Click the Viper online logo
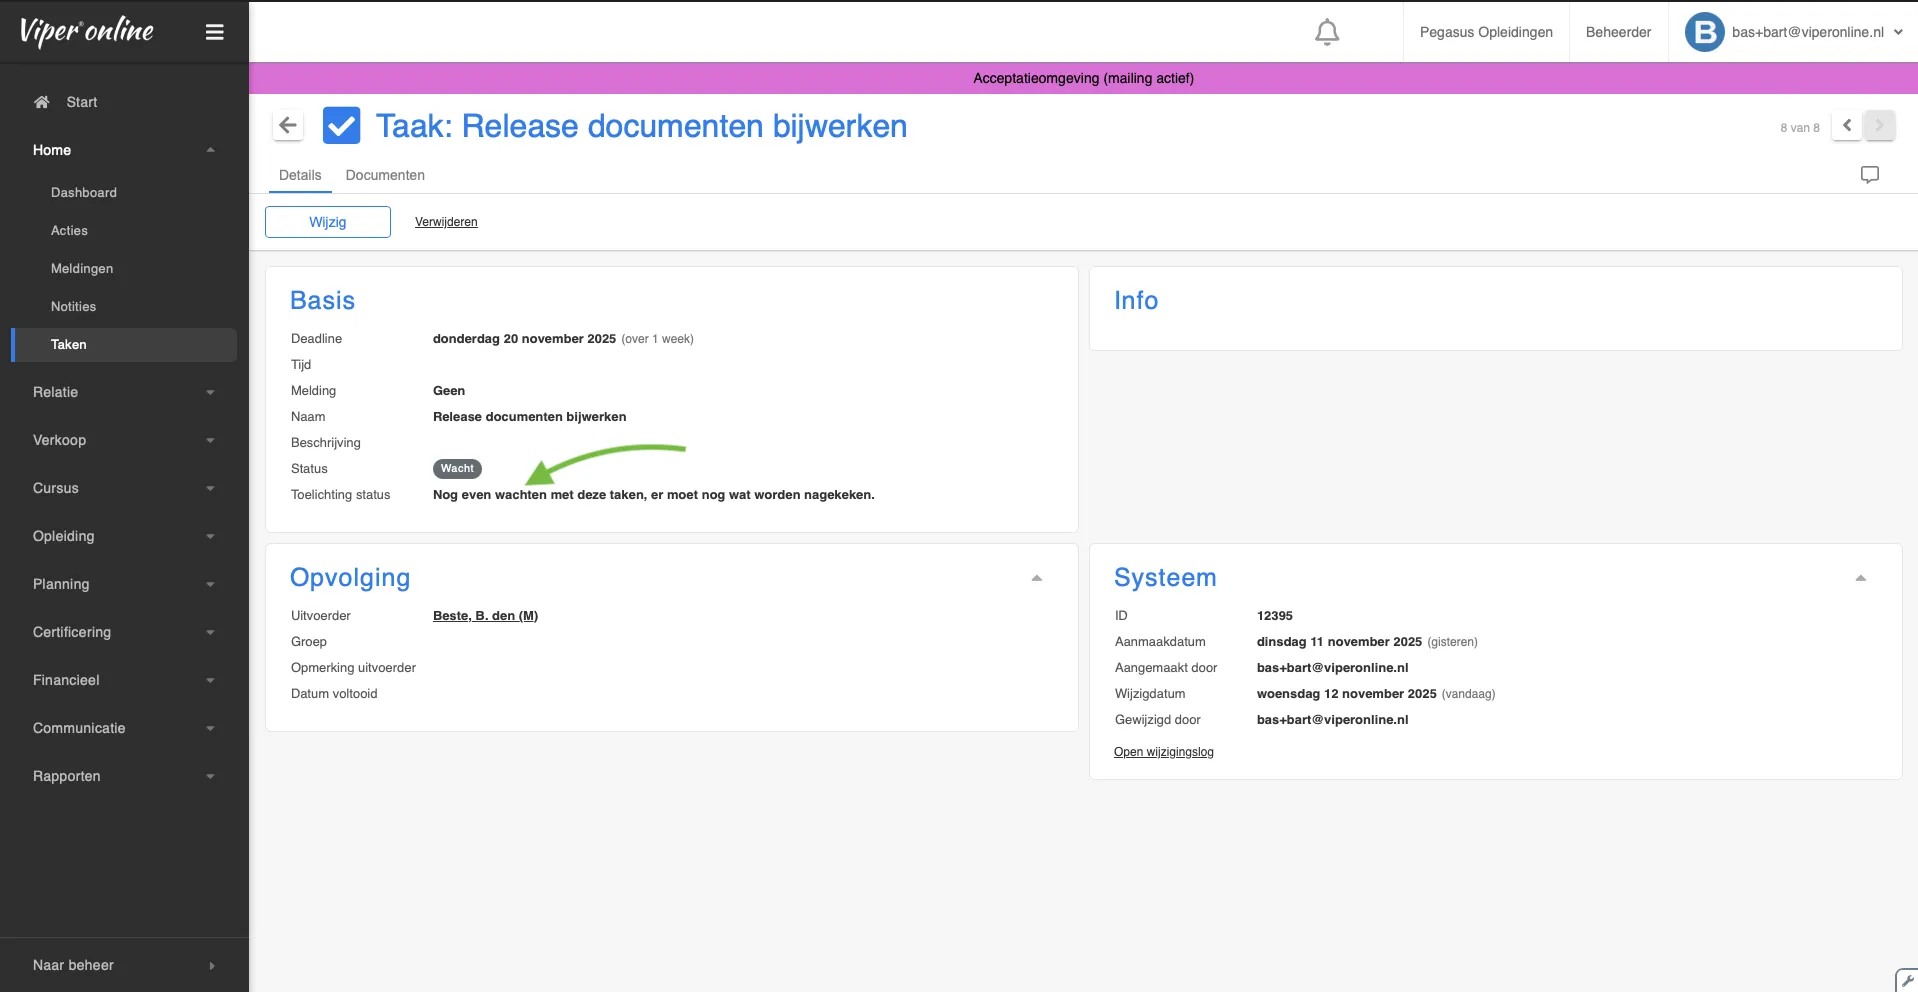 pos(87,32)
